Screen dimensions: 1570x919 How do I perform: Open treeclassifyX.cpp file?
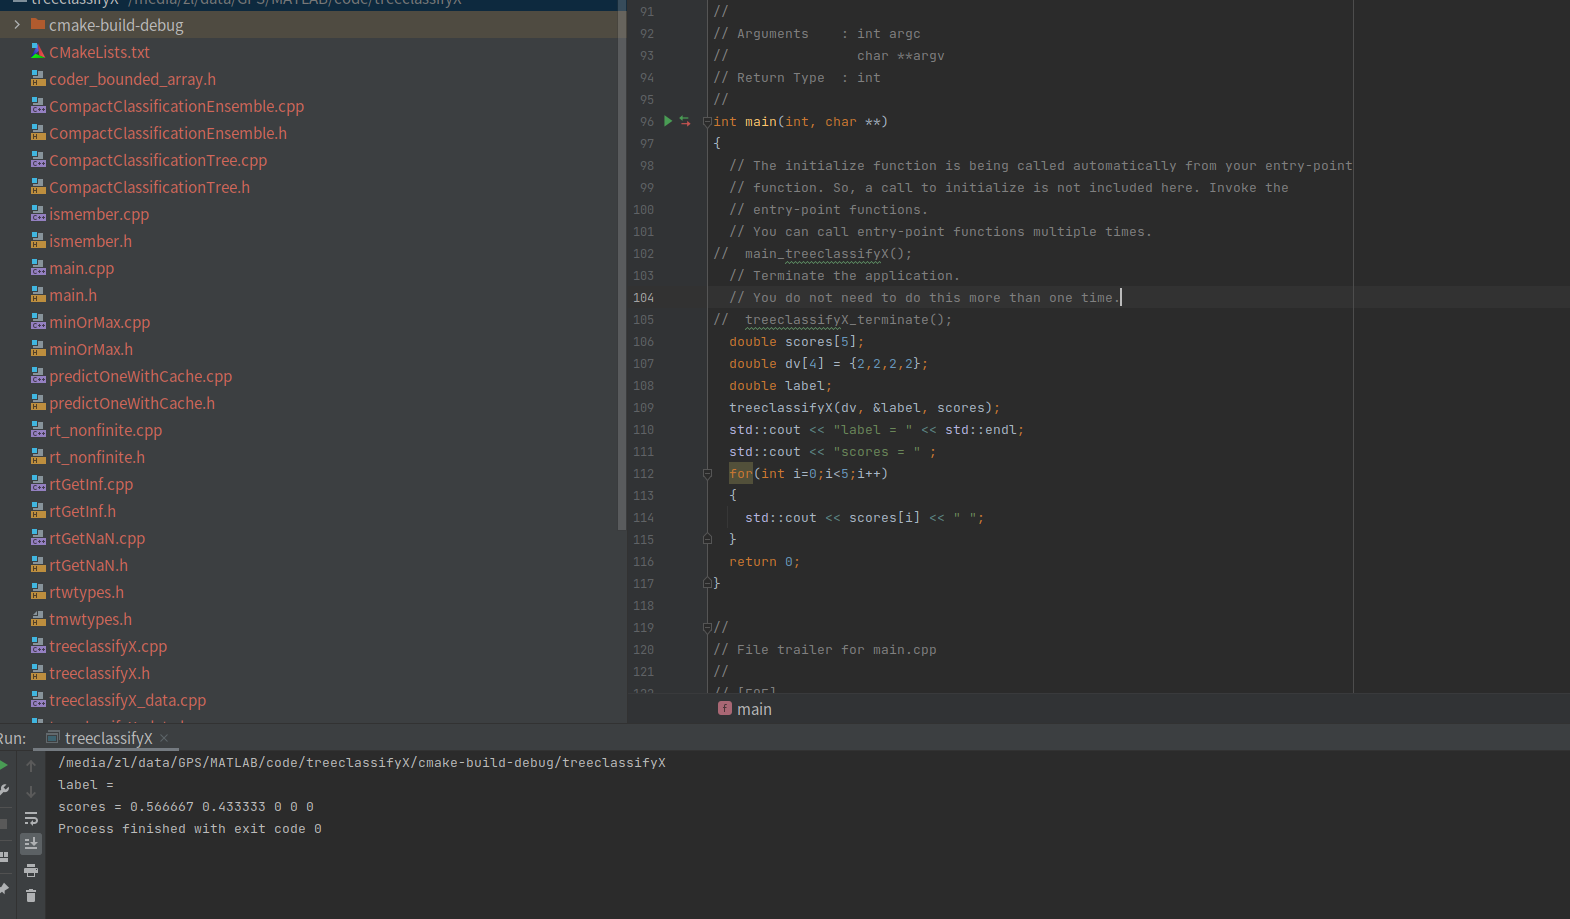(108, 646)
